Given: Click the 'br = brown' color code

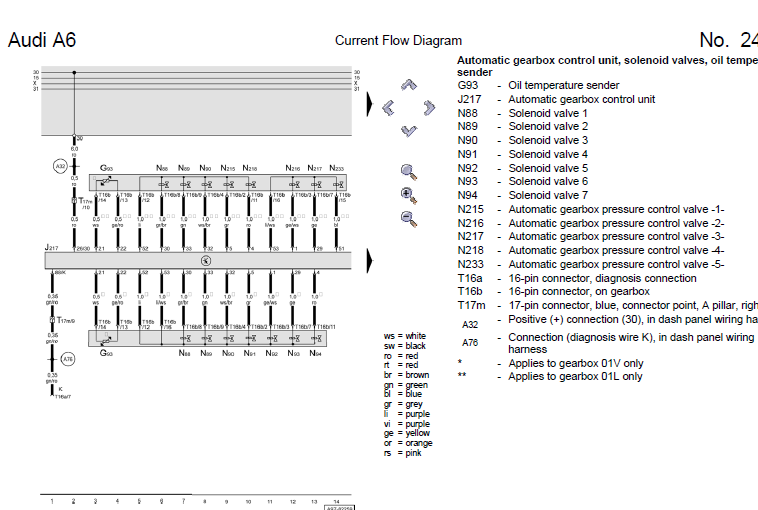Looking at the screenshot, I should tap(407, 375).
